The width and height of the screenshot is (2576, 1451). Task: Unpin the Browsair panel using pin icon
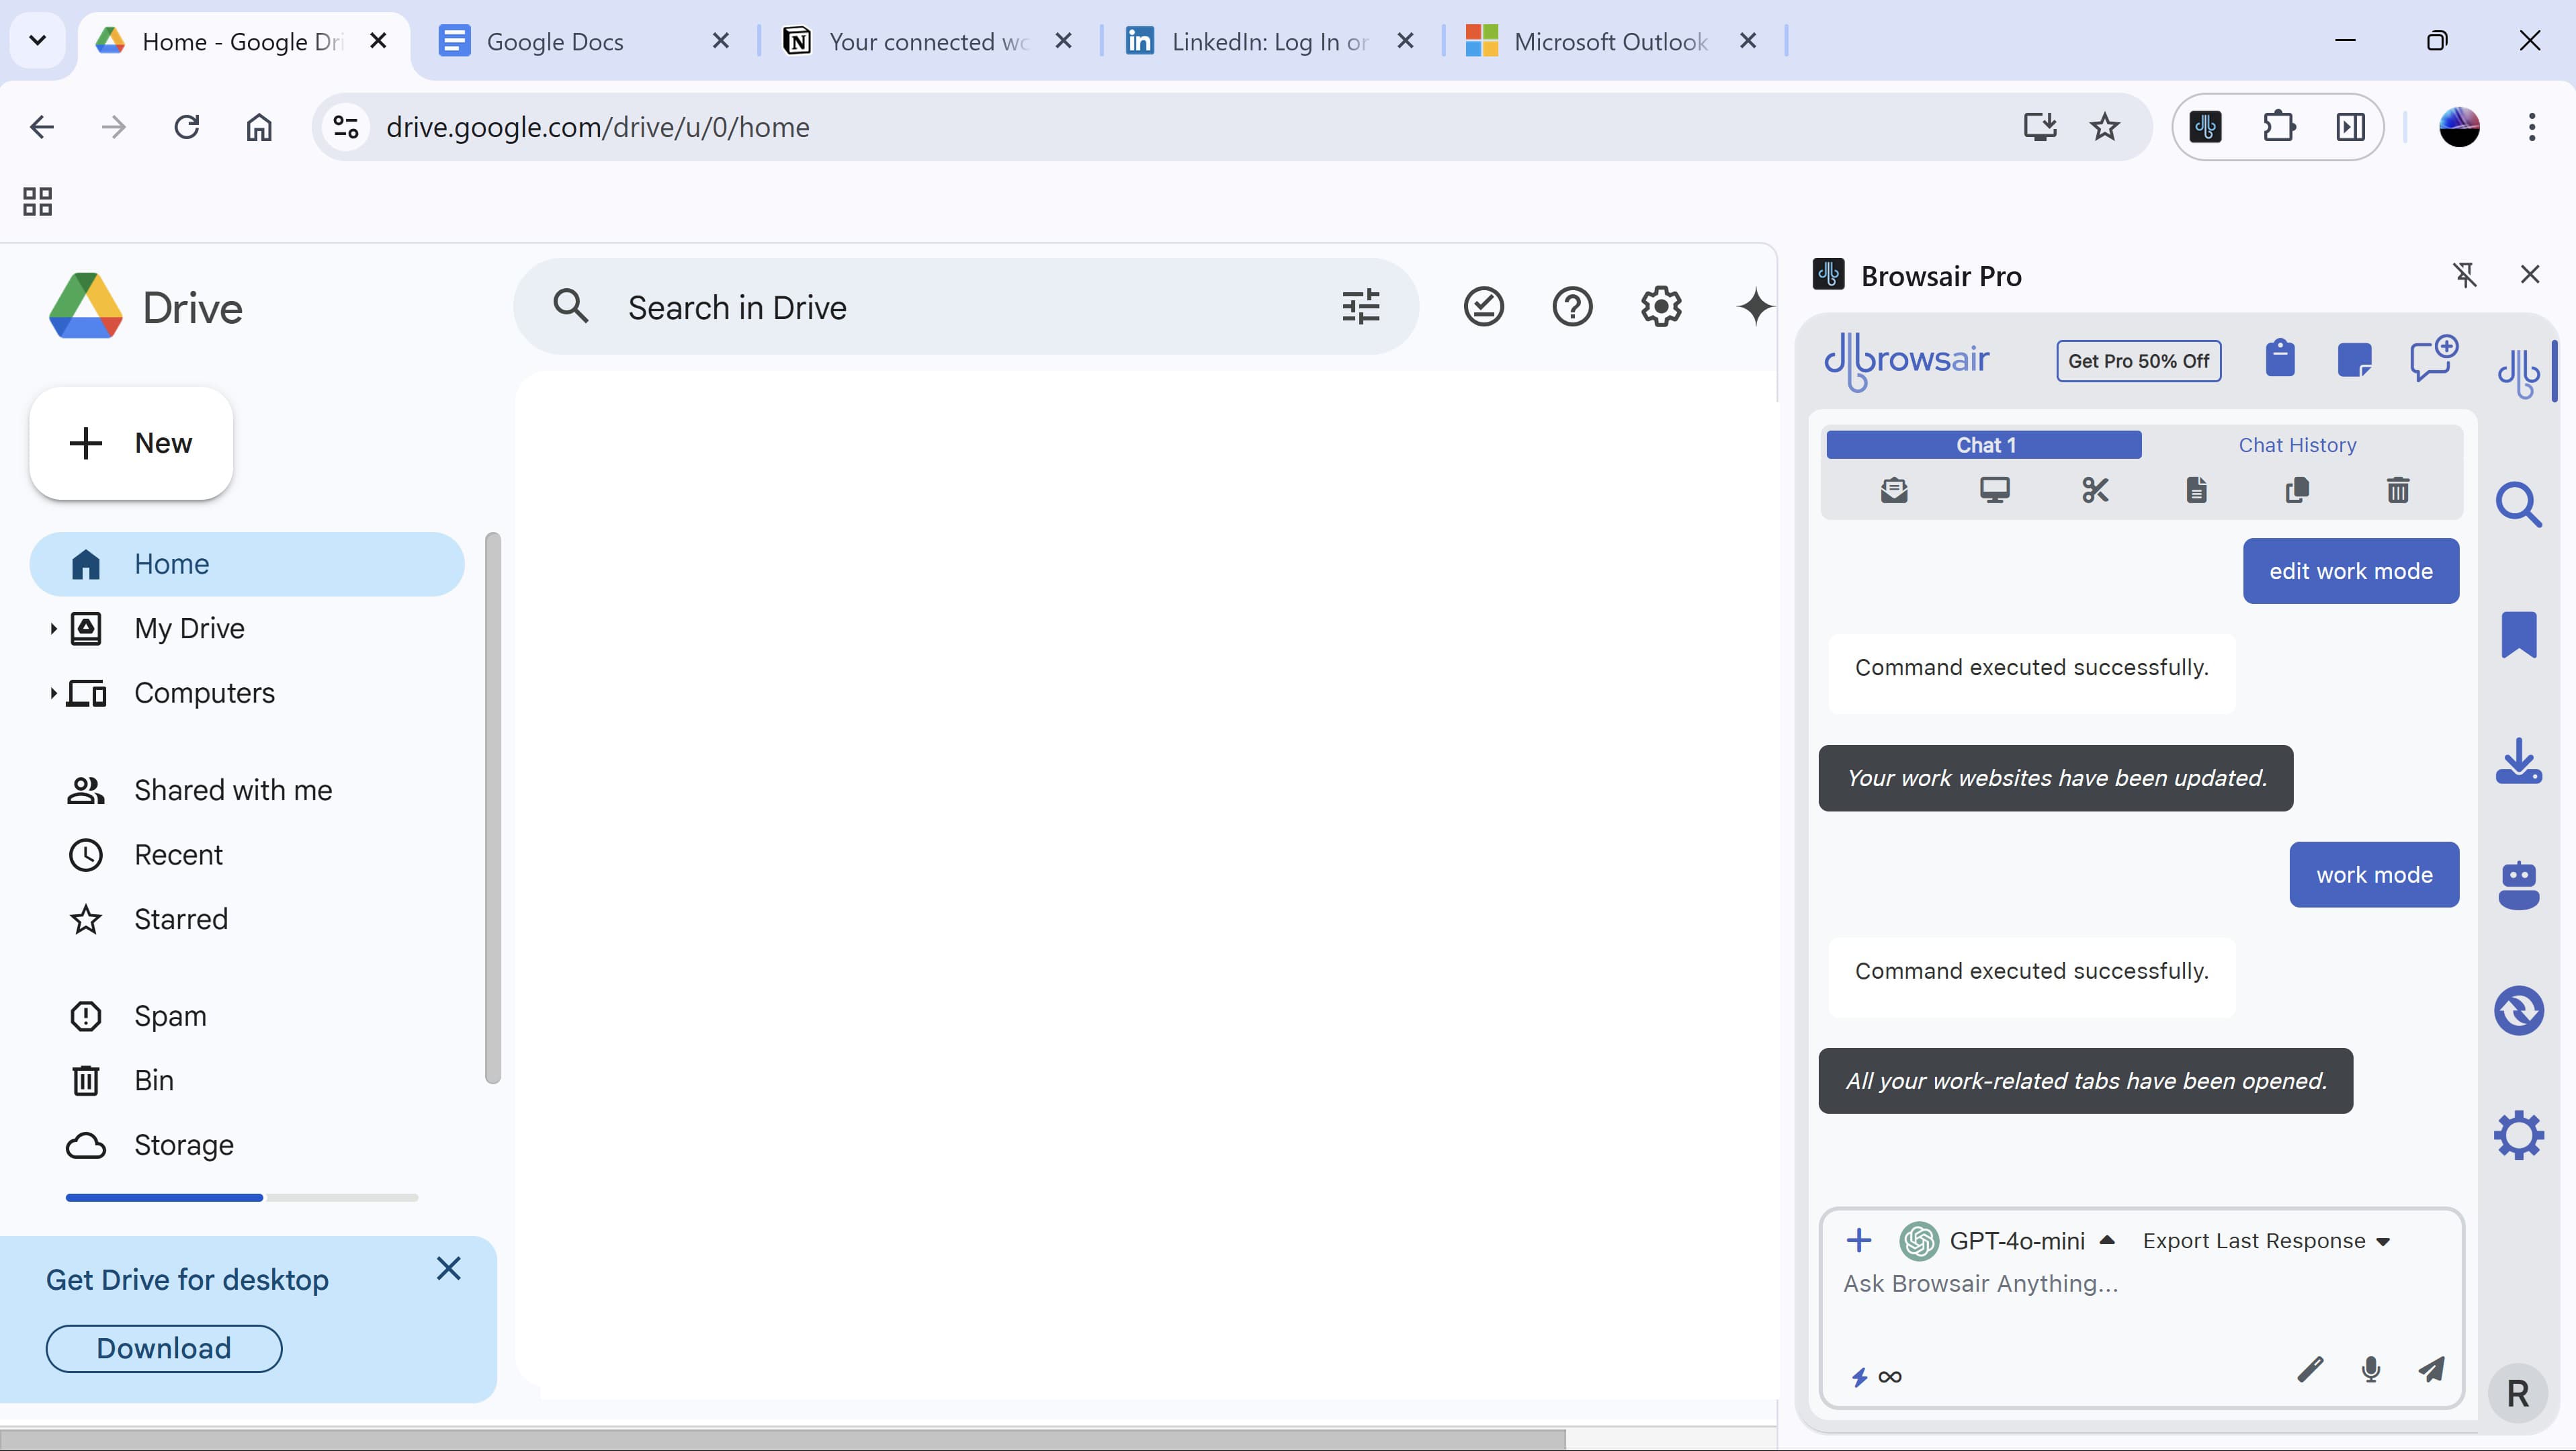pos(2464,274)
